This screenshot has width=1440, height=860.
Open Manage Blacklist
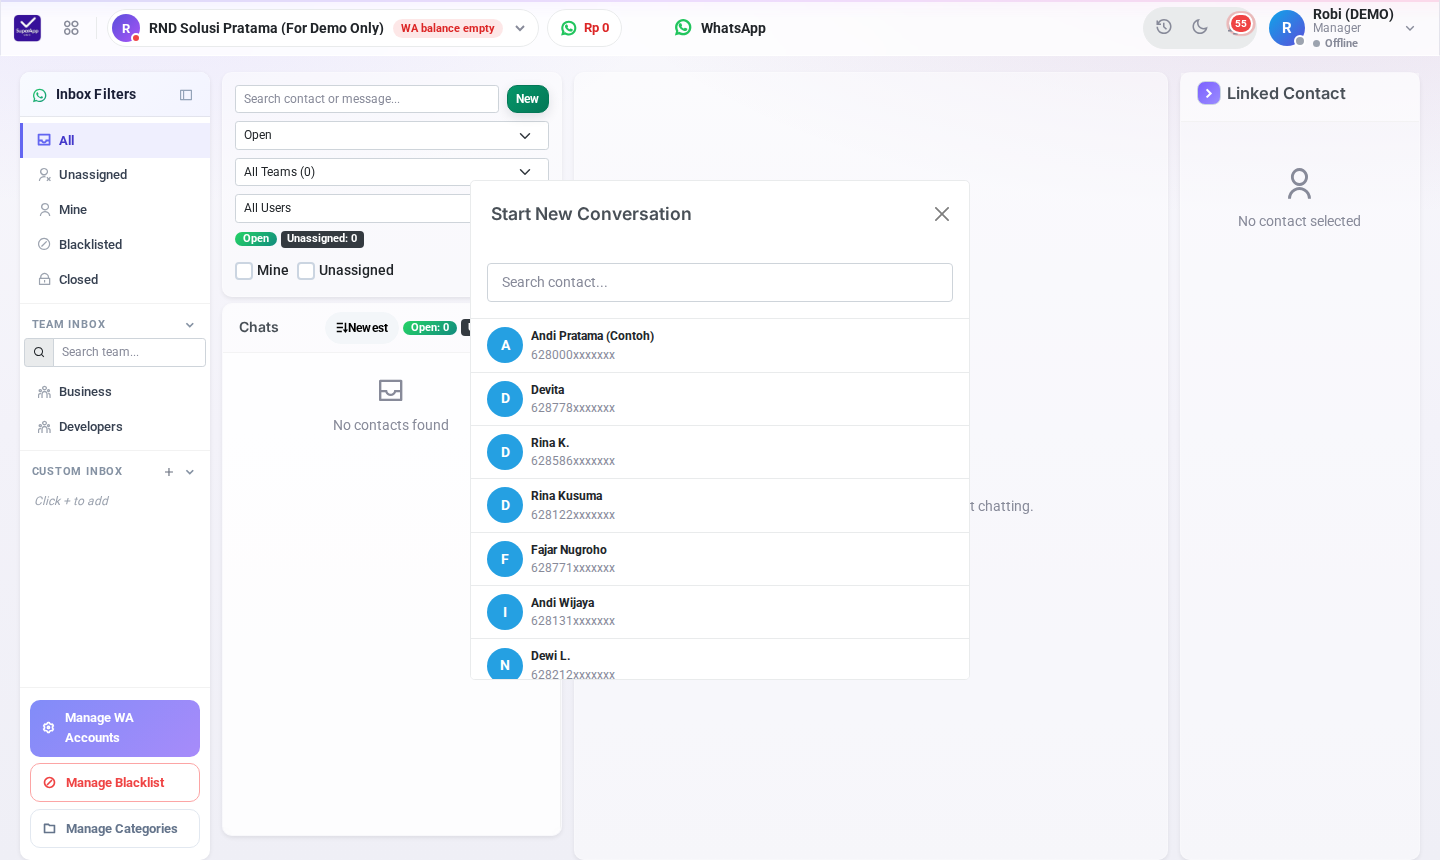point(115,783)
